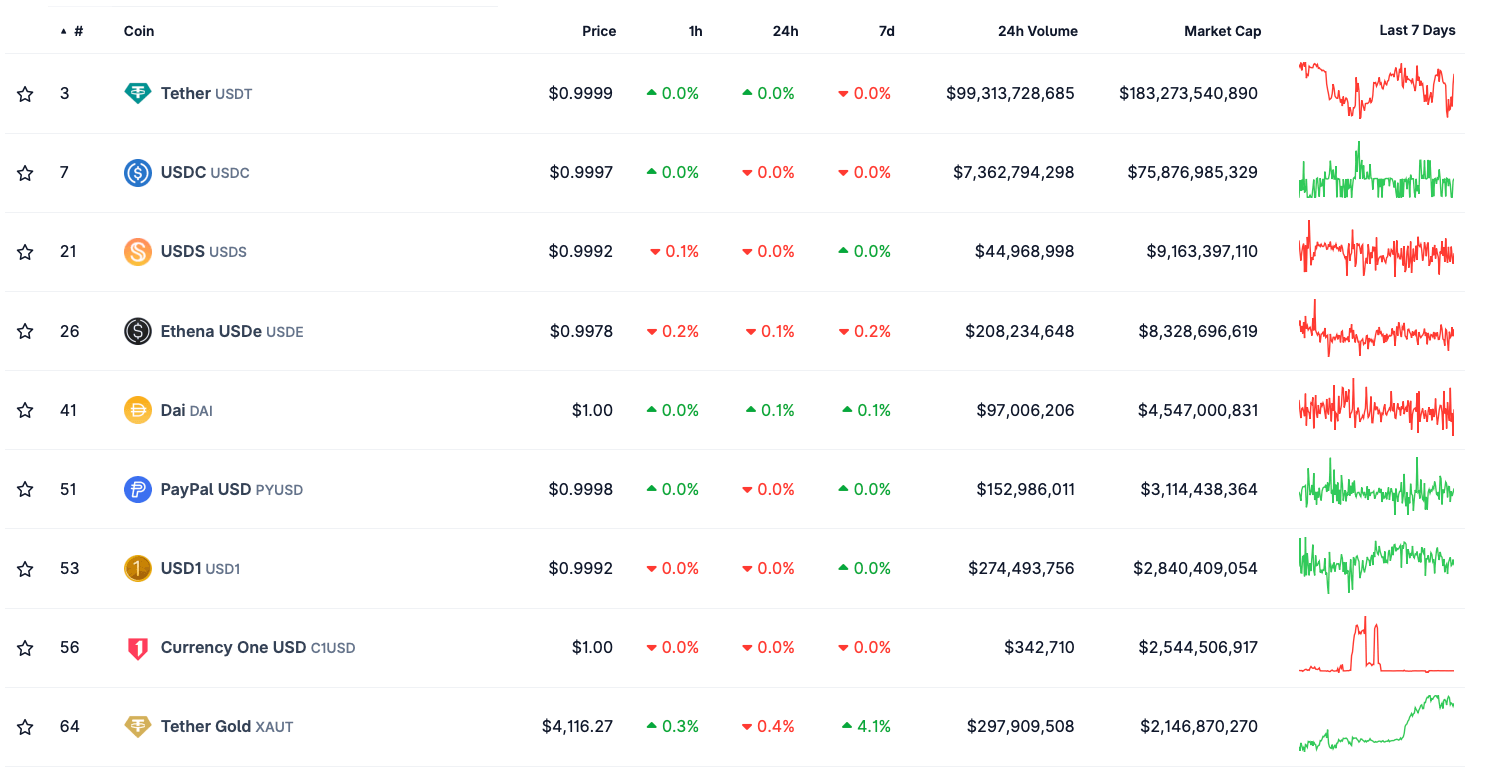
Task: Click the Dai coin logo icon
Action: tap(137, 410)
